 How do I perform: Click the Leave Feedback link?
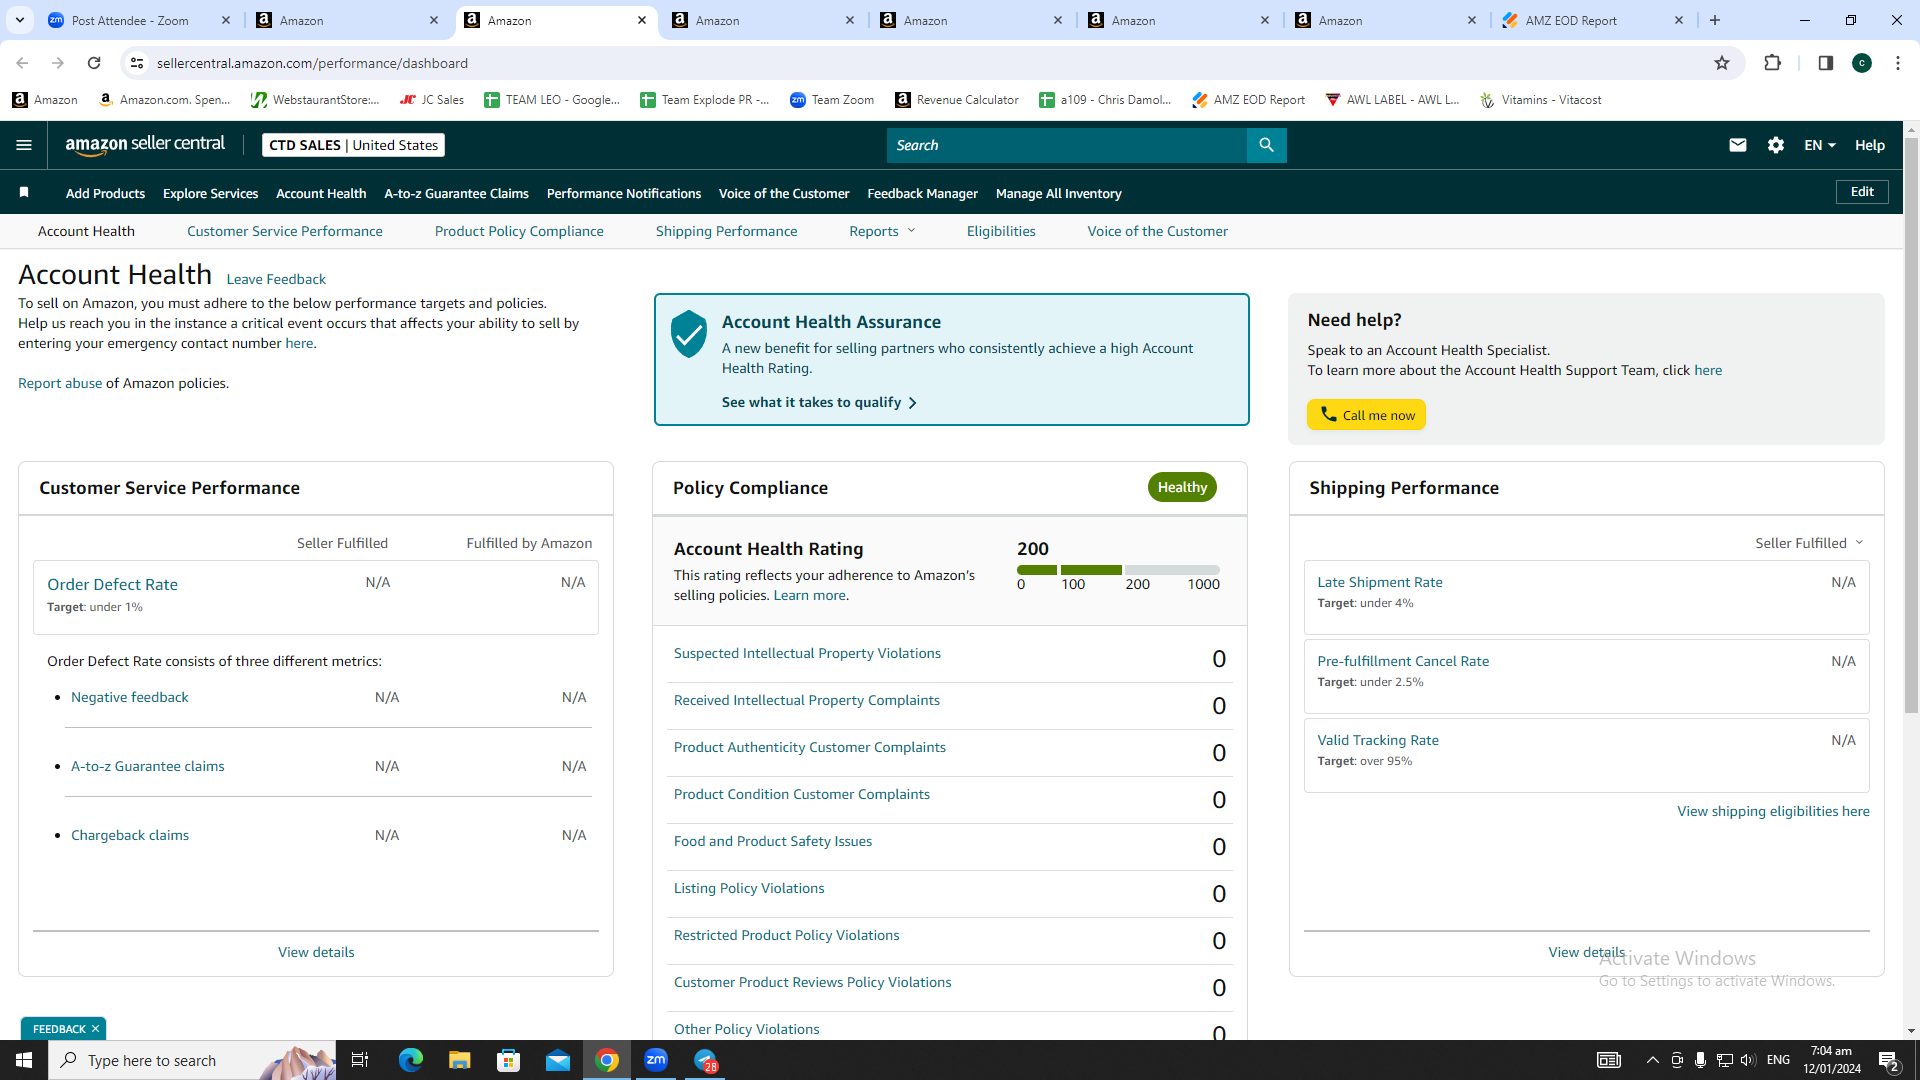point(276,279)
